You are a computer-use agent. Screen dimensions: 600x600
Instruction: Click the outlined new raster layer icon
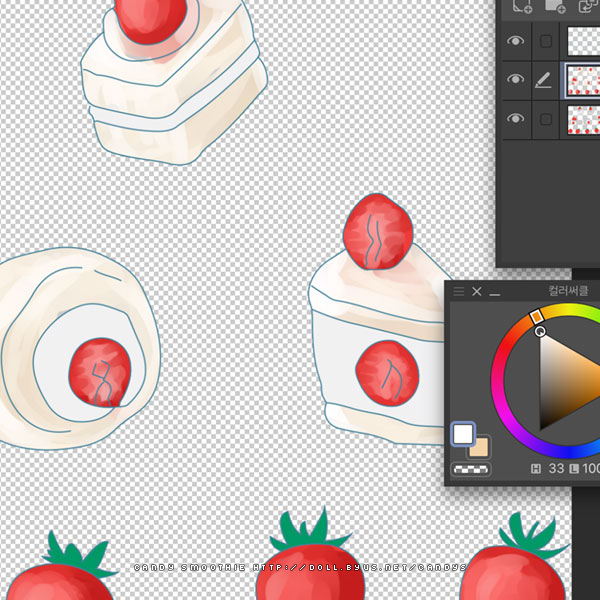pos(522,6)
